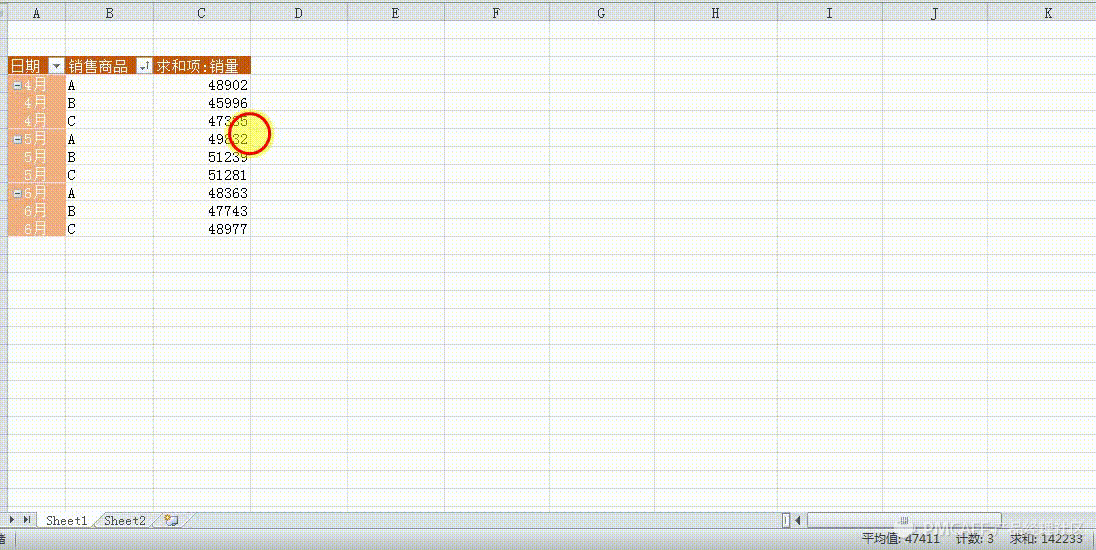Select column E header
This screenshot has width=1096, height=550.
point(396,13)
